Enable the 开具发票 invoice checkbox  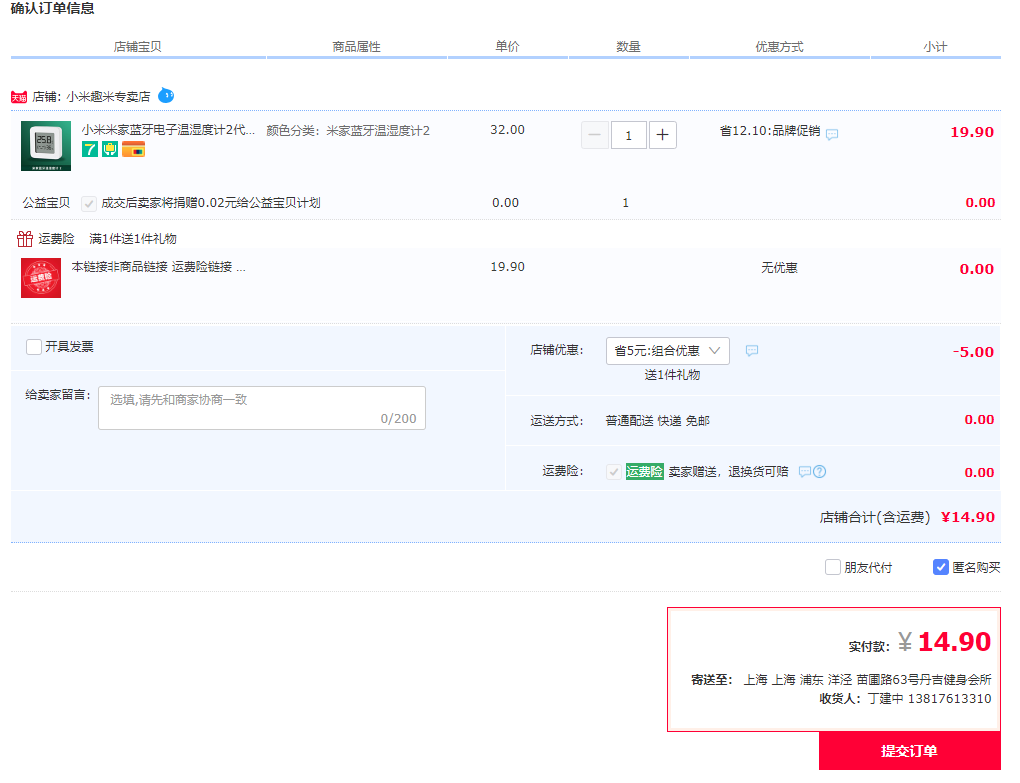[x=34, y=347]
